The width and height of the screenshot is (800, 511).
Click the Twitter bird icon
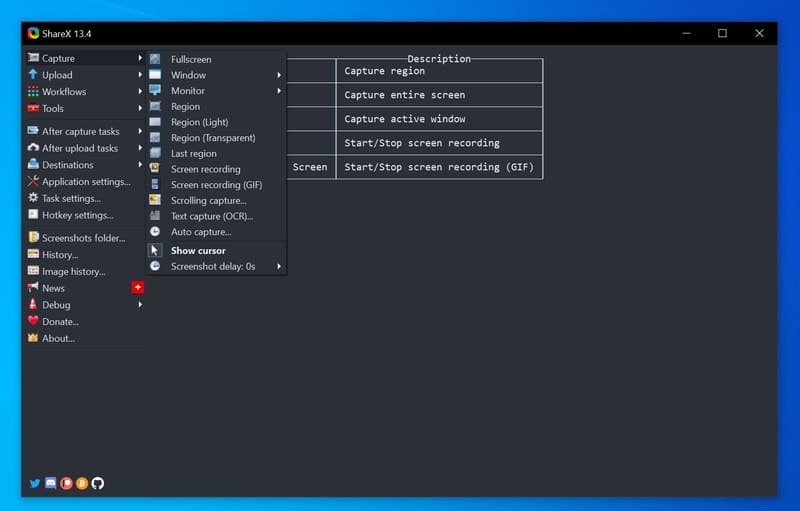tap(34, 483)
